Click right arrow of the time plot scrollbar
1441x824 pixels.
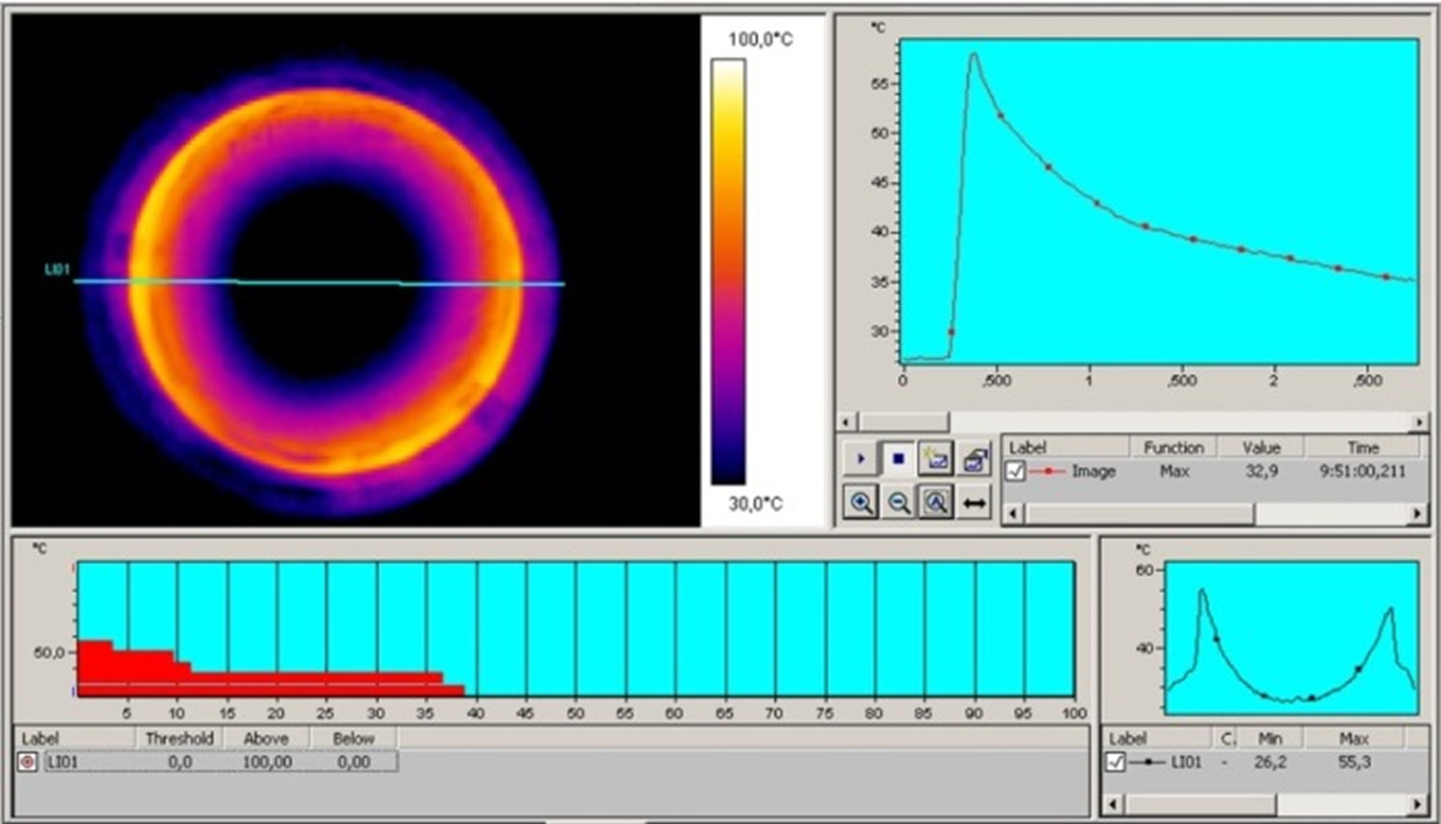coord(1418,422)
